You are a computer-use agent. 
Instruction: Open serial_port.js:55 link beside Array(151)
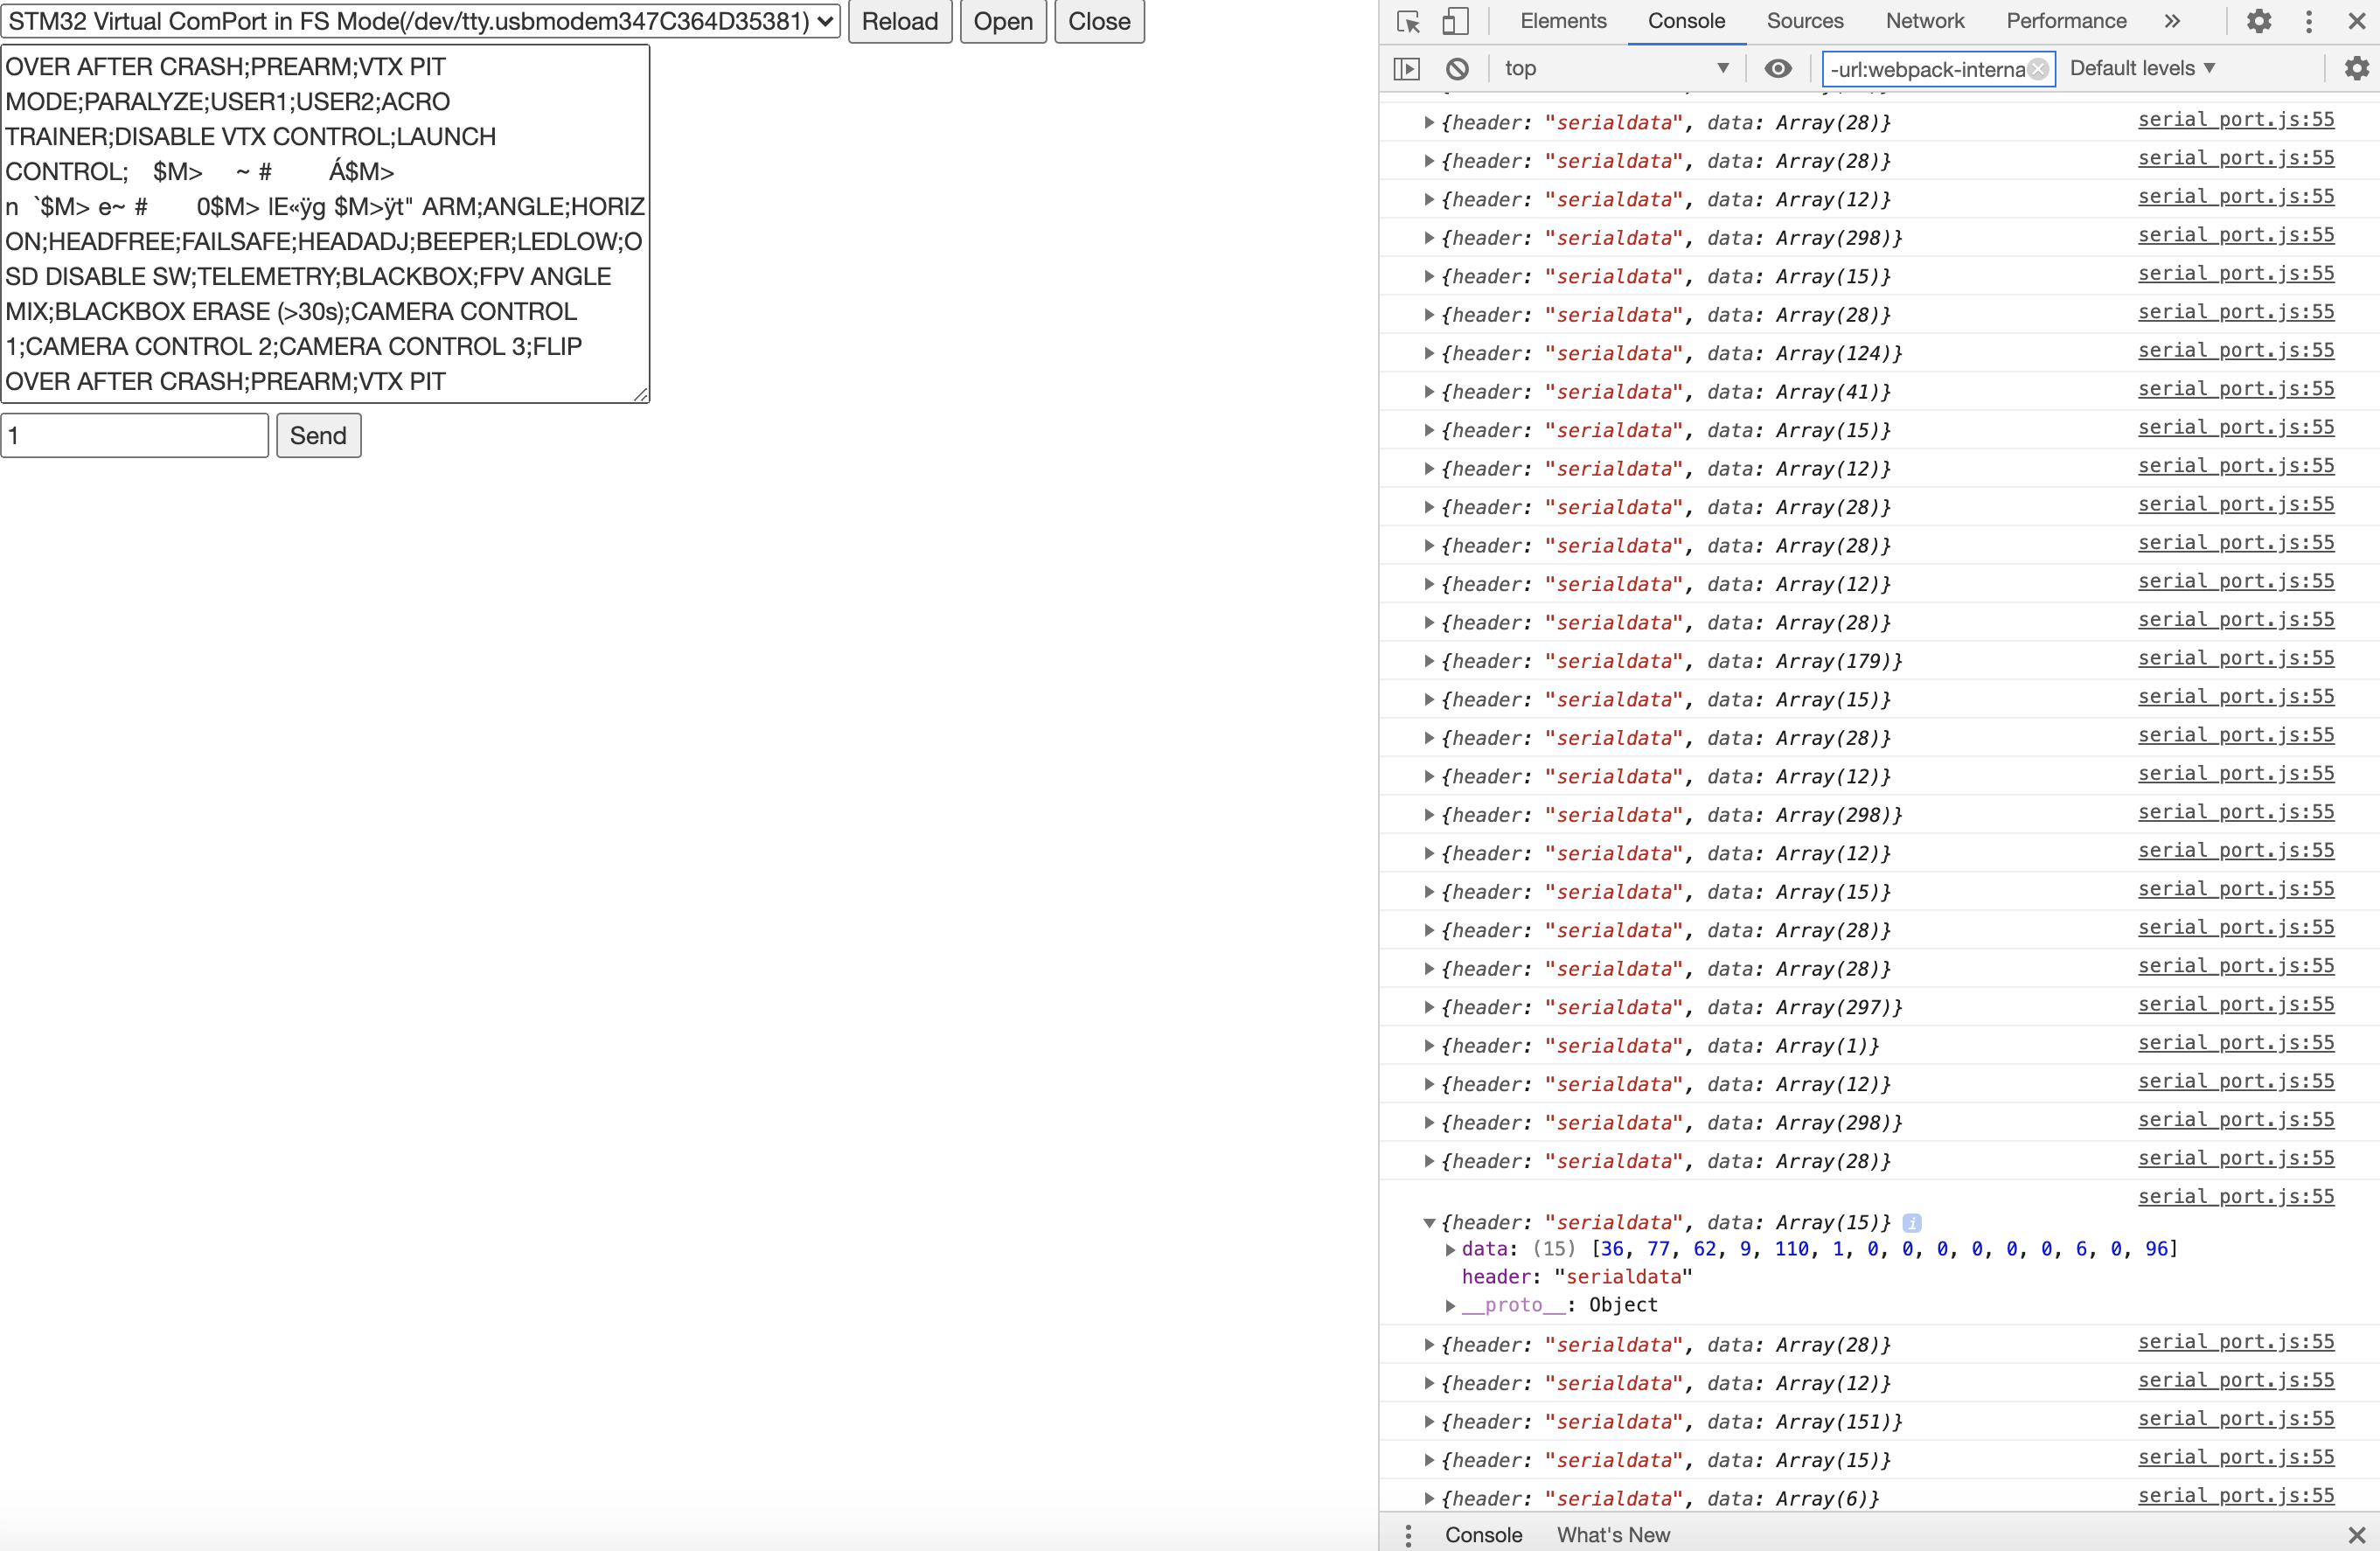tap(2236, 1419)
